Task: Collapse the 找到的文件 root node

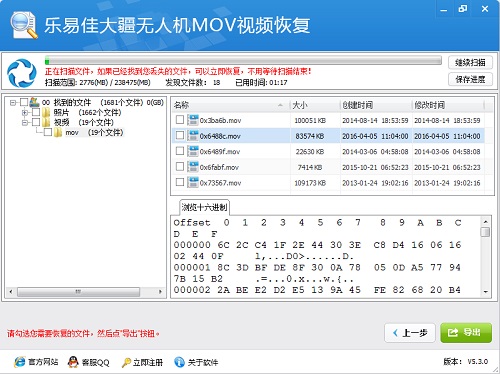Action: (x=13, y=102)
